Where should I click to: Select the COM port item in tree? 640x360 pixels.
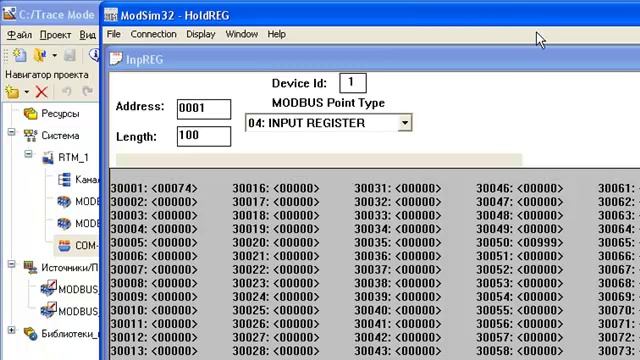pos(86,246)
